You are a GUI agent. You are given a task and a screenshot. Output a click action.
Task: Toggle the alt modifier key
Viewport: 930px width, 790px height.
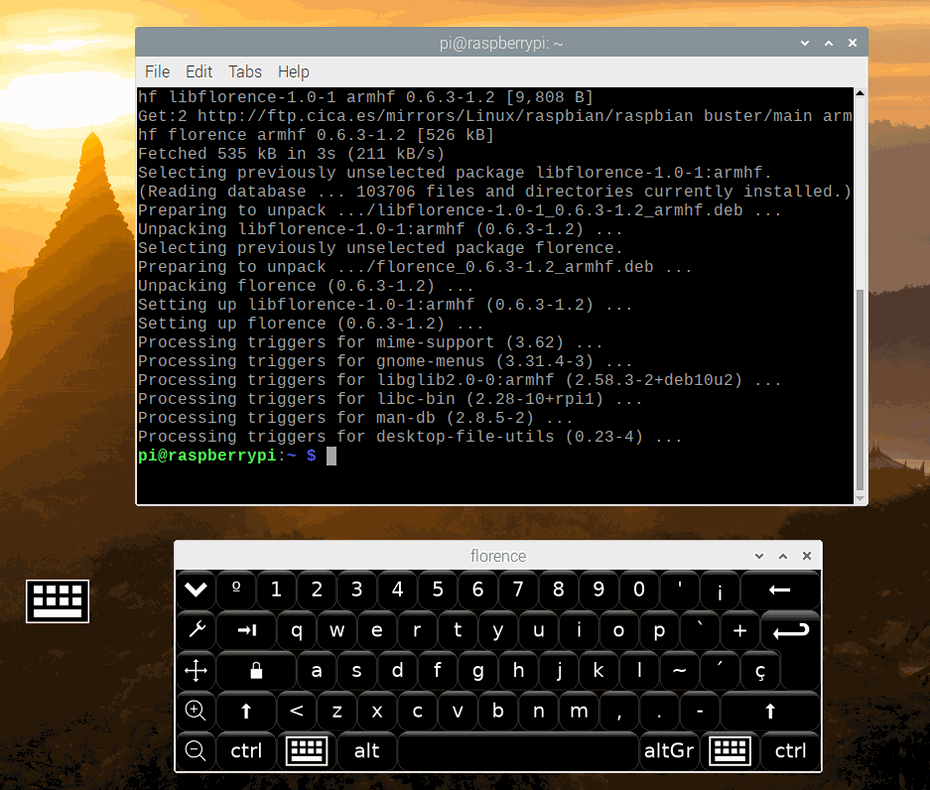pyautogui.click(x=367, y=751)
